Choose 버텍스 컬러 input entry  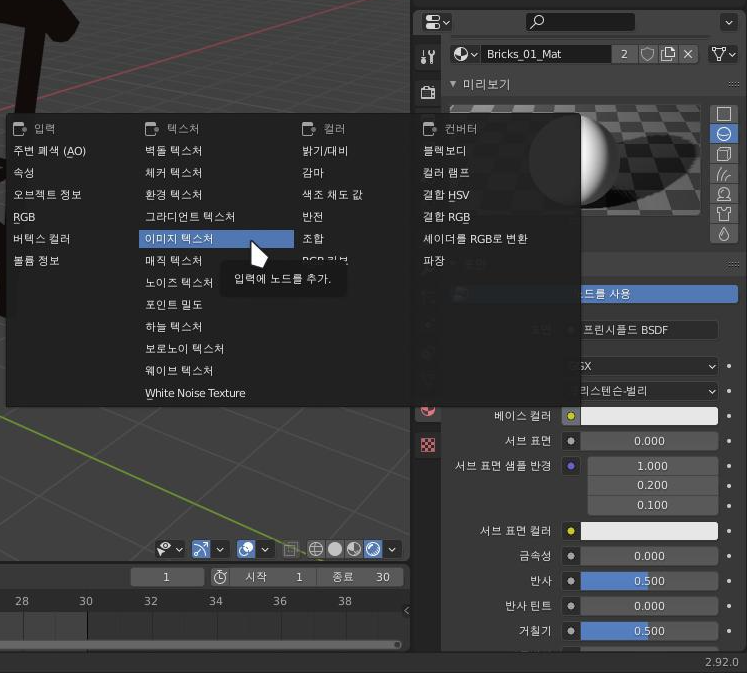pyautogui.click(x=71, y=239)
